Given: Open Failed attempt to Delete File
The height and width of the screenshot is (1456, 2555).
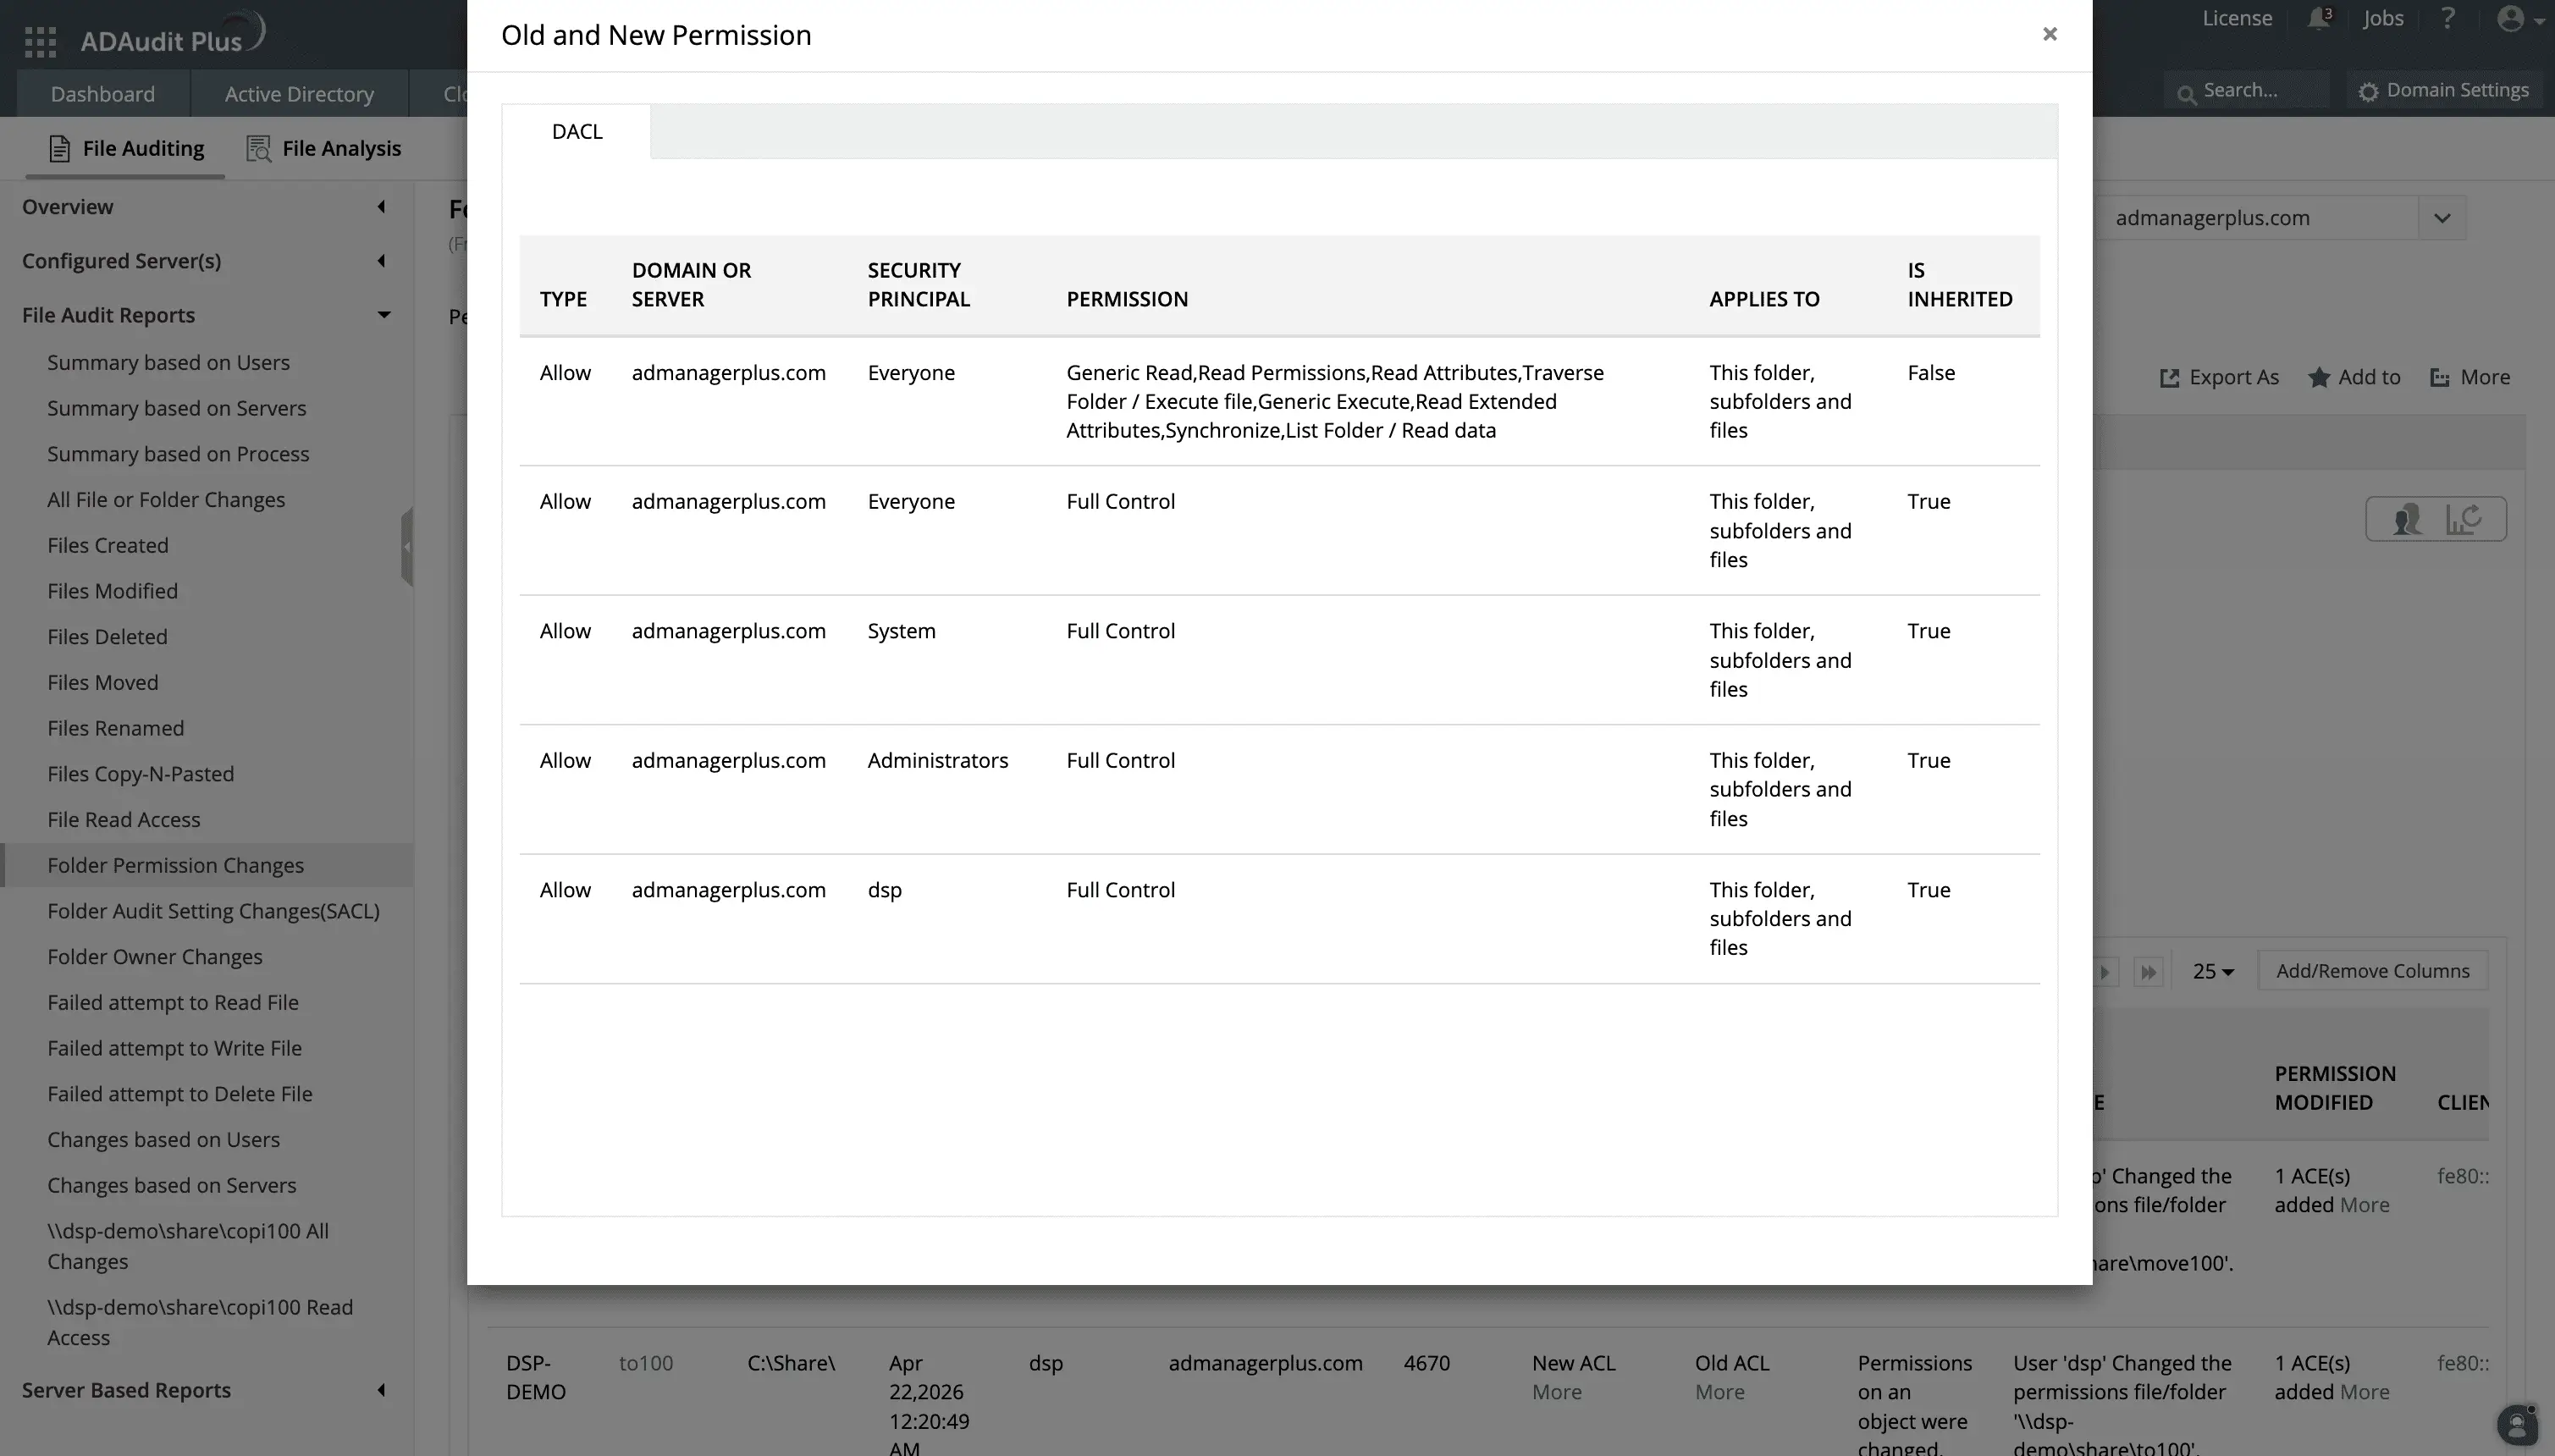Looking at the screenshot, I should point(180,1095).
